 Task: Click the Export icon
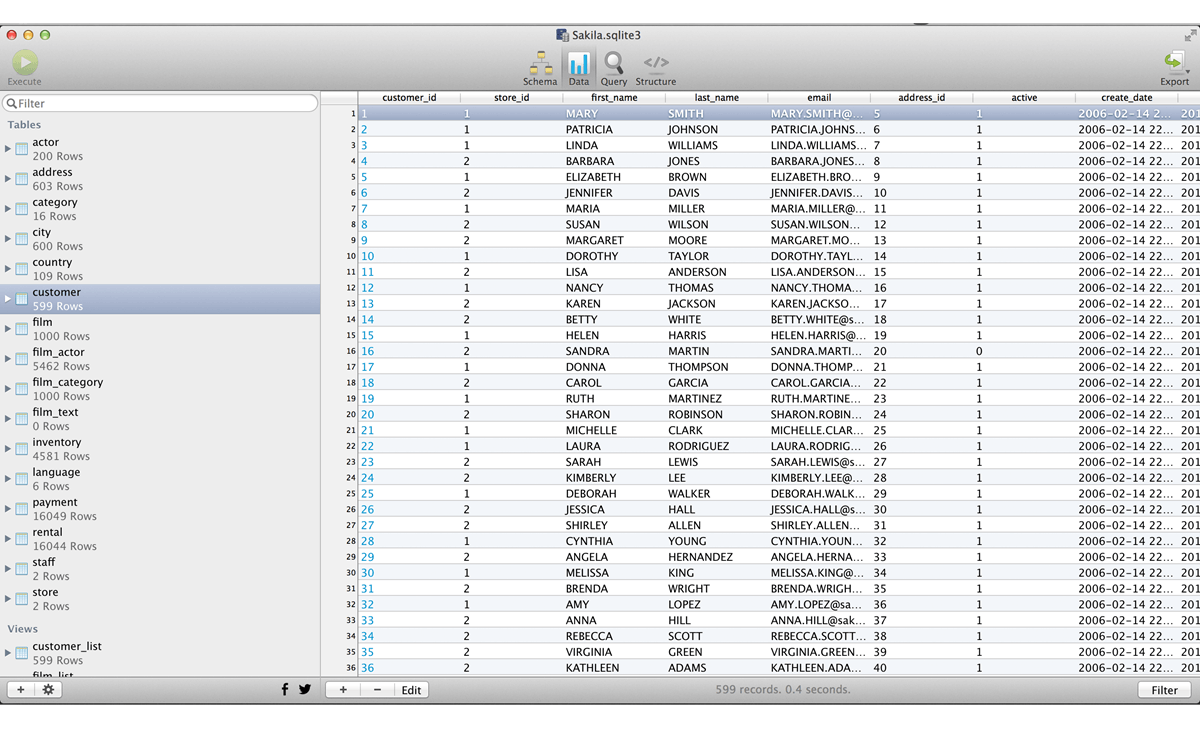click(1174, 62)
